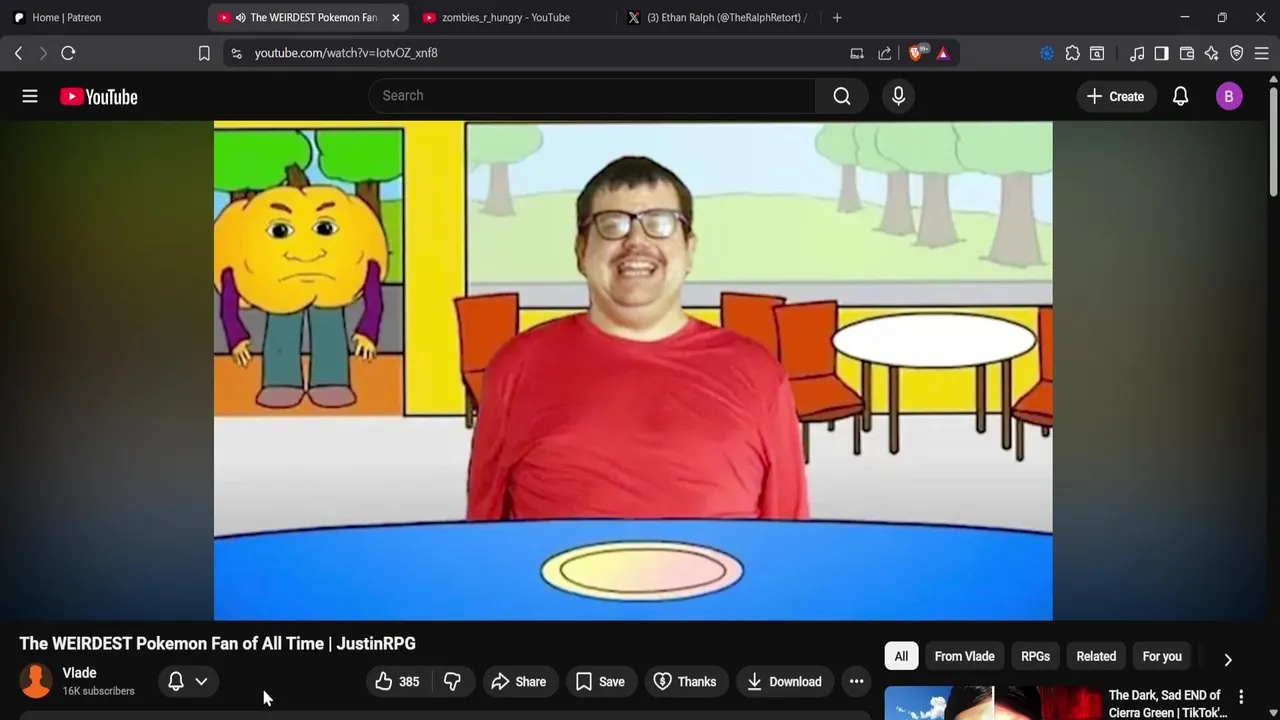Start voice search with microphone icon
Viewport: 1280px width, 720px height.
coord(898,96)
